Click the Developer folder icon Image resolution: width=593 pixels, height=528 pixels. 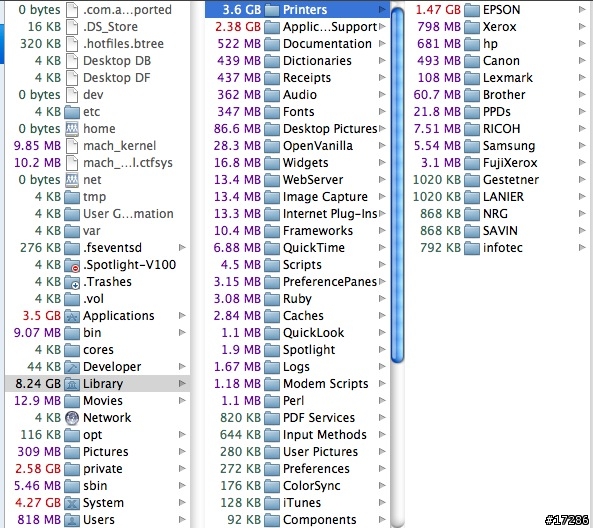tap(72, 367)
